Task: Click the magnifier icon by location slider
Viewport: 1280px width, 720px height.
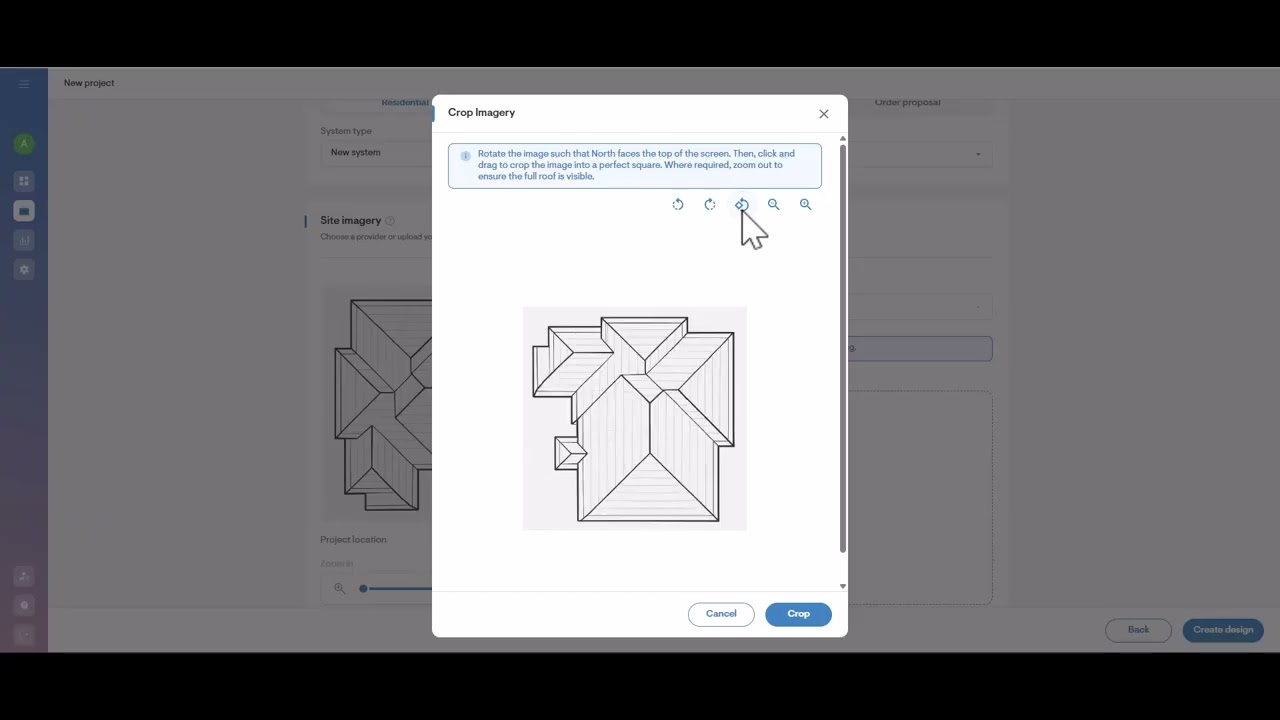Action: click(339, 589)
